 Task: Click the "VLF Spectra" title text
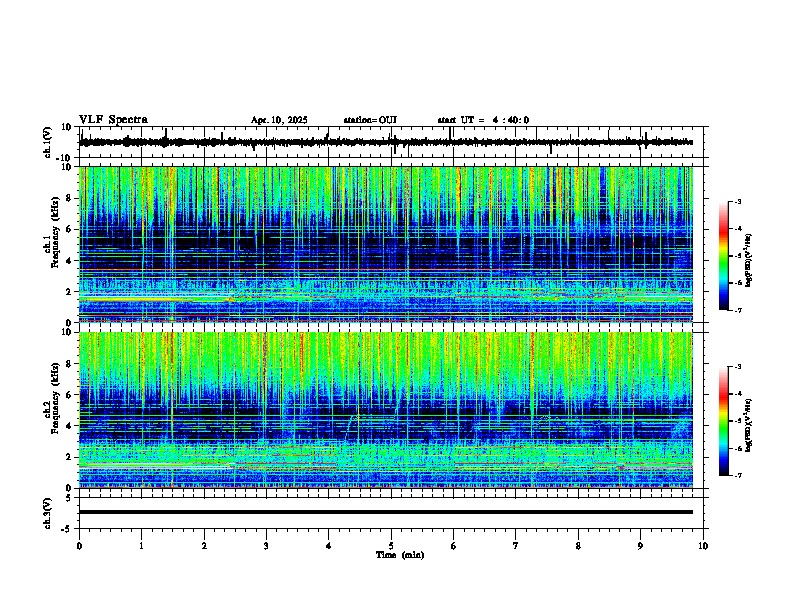tap(113, 120)
